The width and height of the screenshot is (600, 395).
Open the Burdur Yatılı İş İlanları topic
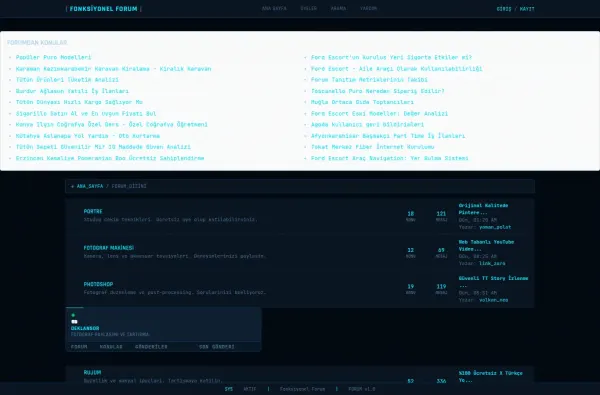click(x=72, y=91)
